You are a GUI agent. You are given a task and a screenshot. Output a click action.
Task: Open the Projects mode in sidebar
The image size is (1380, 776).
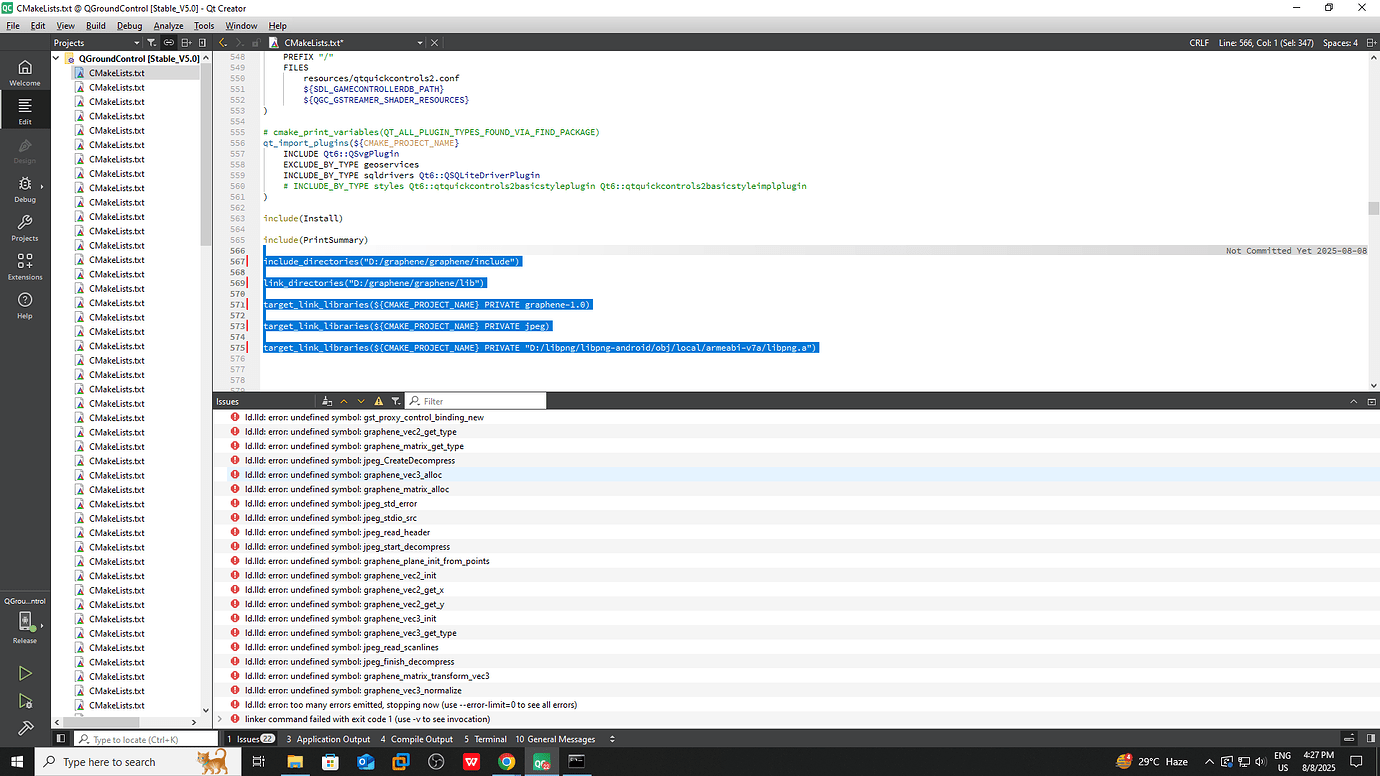[24, 228]
